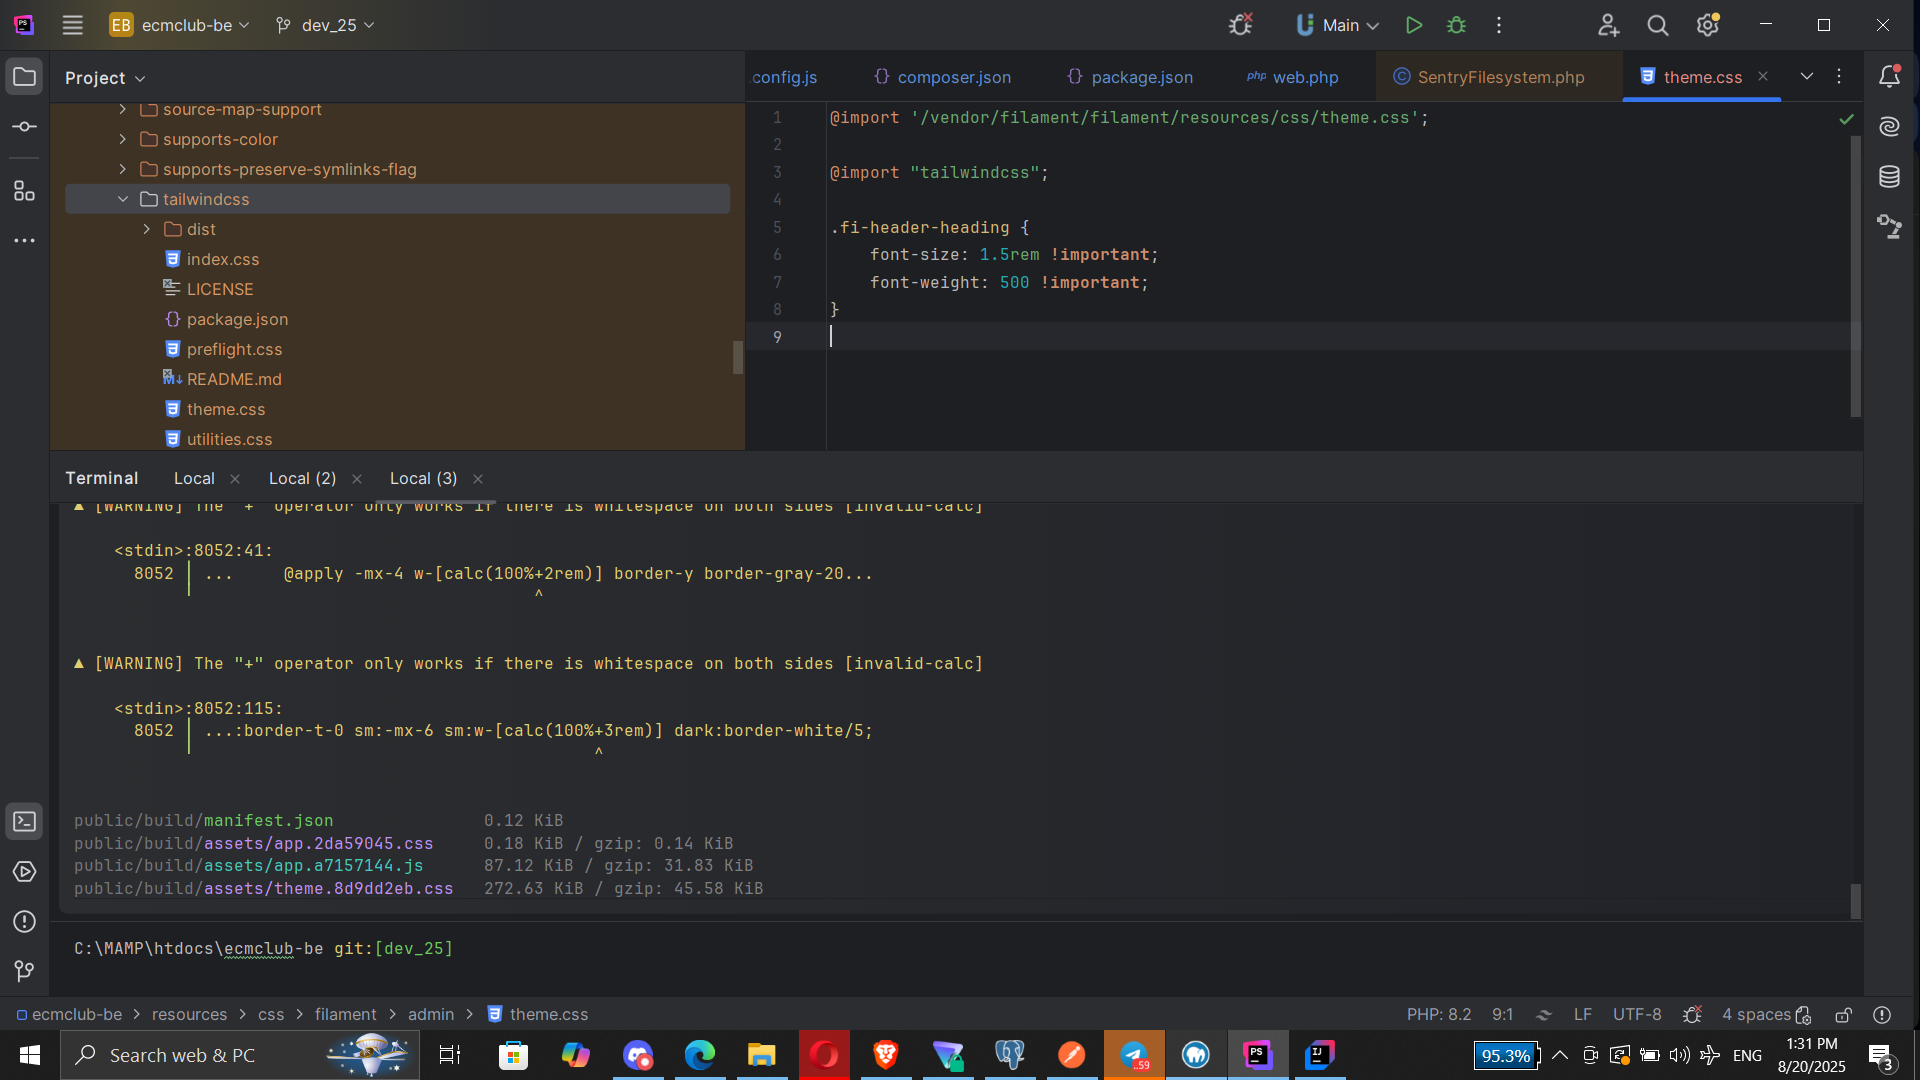The image size is (1920, 1080).
Task: Click the Code With Me icon
Action: [1608, 25]
